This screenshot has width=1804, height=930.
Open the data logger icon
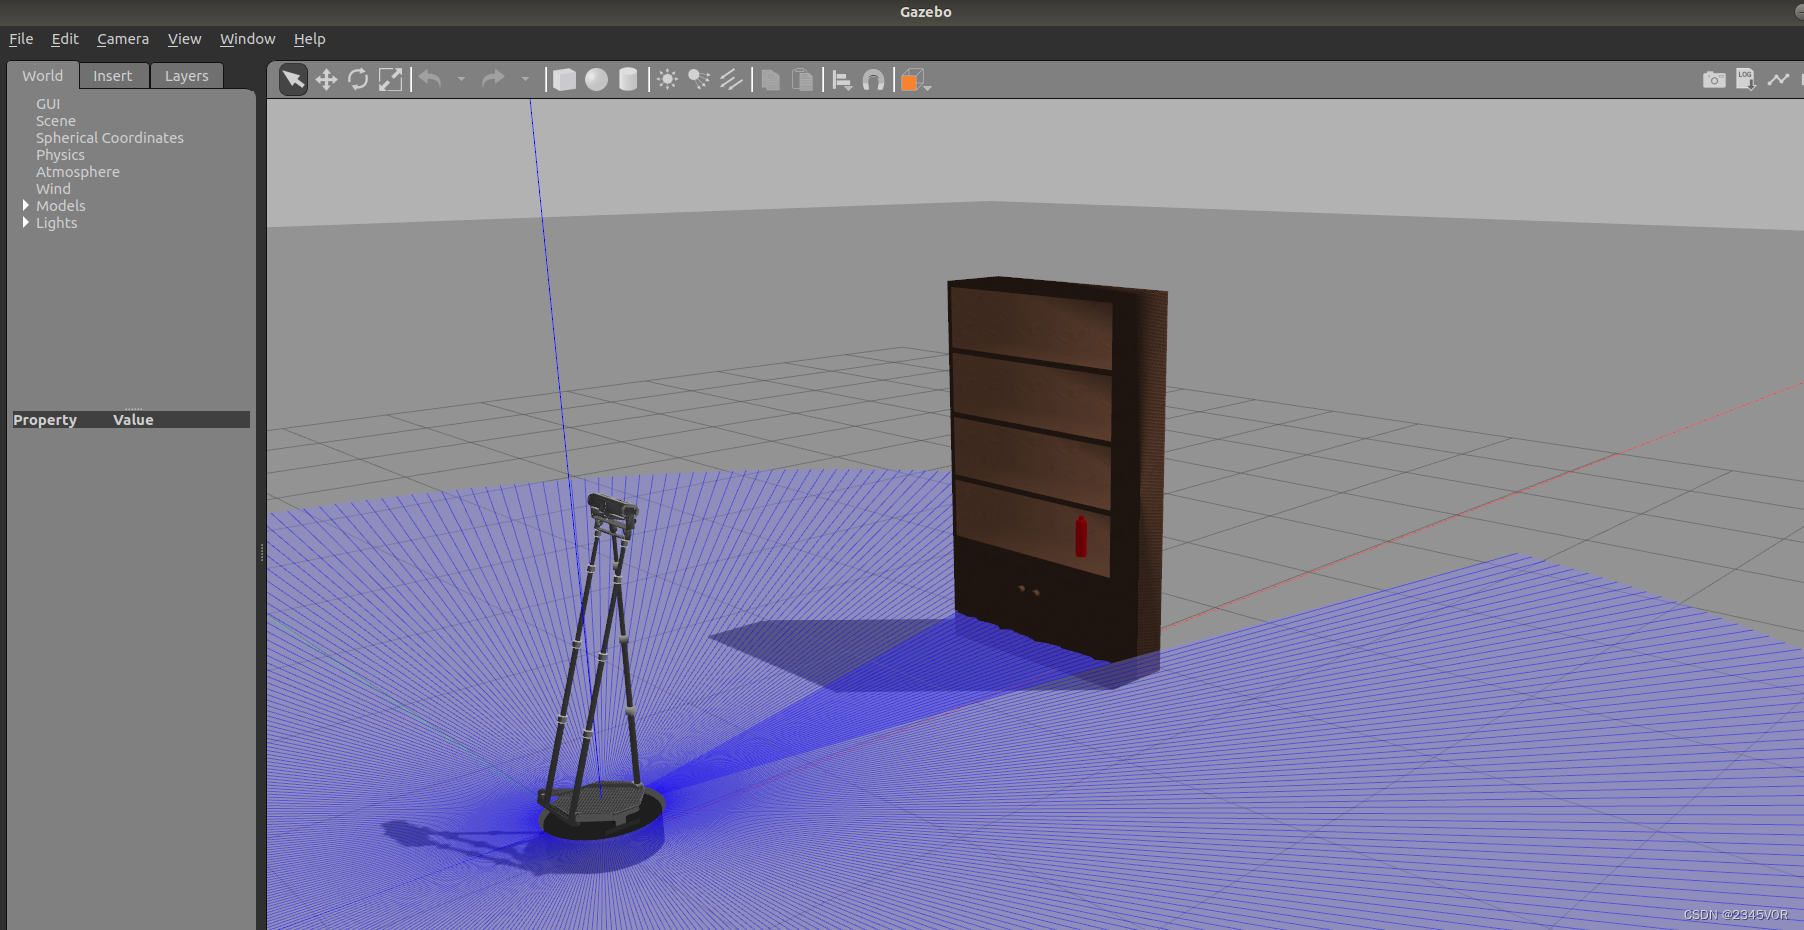pos(1746,79)
